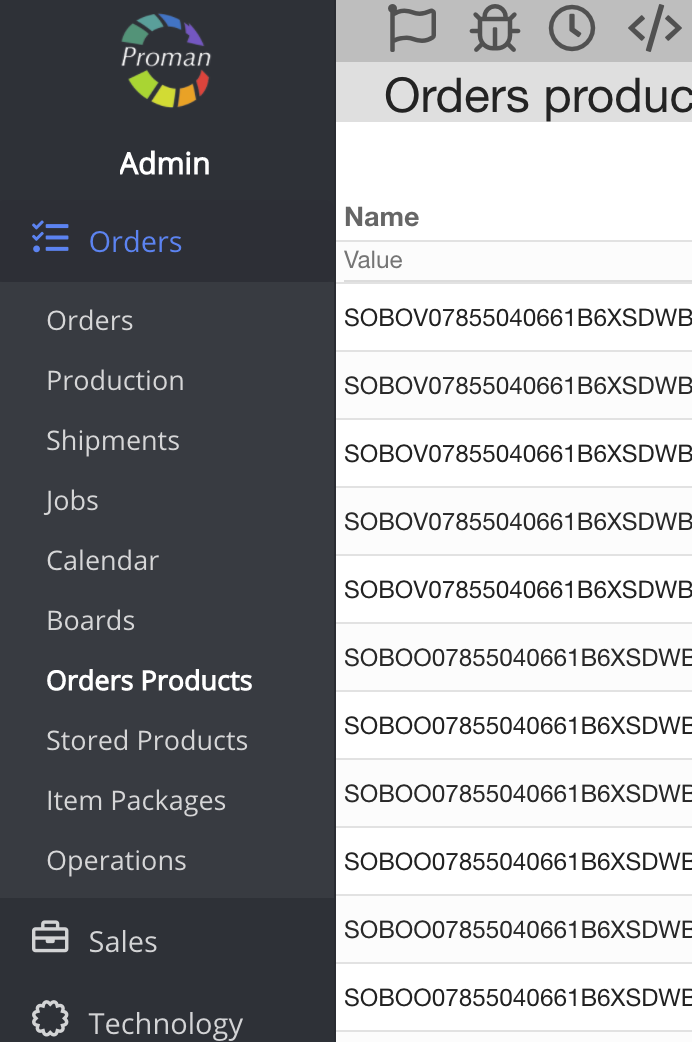Click the Orders checklist icon
The height and width of the screenshot is (1042, 692).
click(x=50, y=240)
